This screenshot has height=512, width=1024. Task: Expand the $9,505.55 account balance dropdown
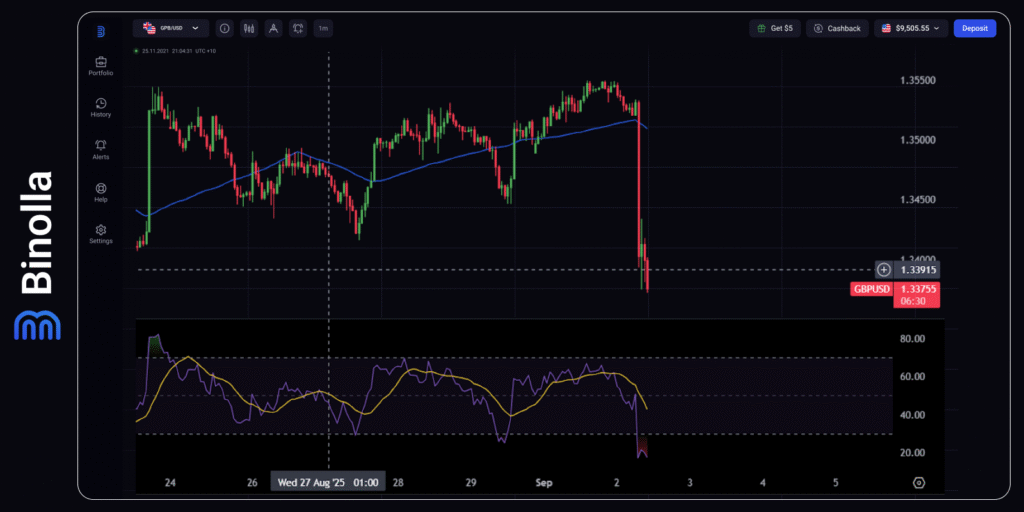(x=910, y=29)
